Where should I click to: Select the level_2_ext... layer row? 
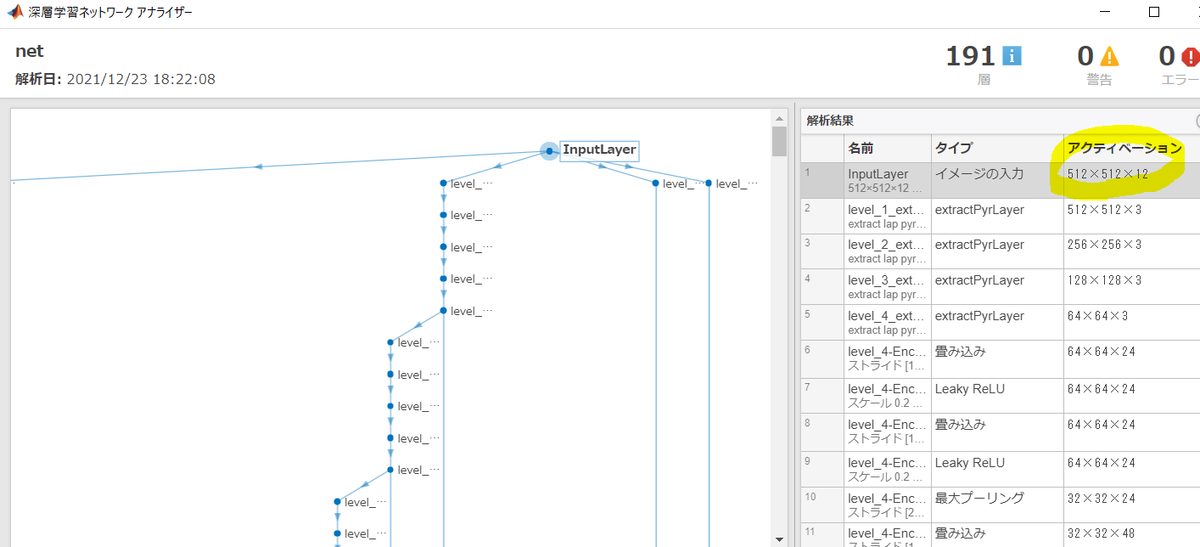pyautogui.click(x=1000, y=252)
